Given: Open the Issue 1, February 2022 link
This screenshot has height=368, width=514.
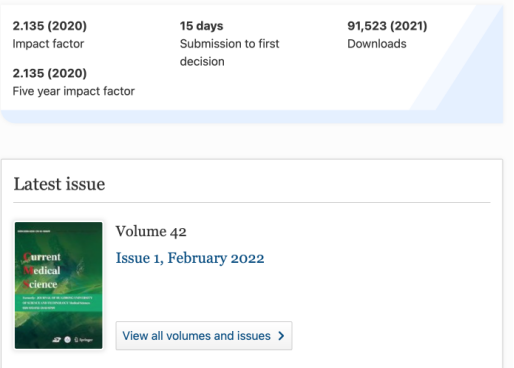Looking at the screenshot, I should coord(190,258).
